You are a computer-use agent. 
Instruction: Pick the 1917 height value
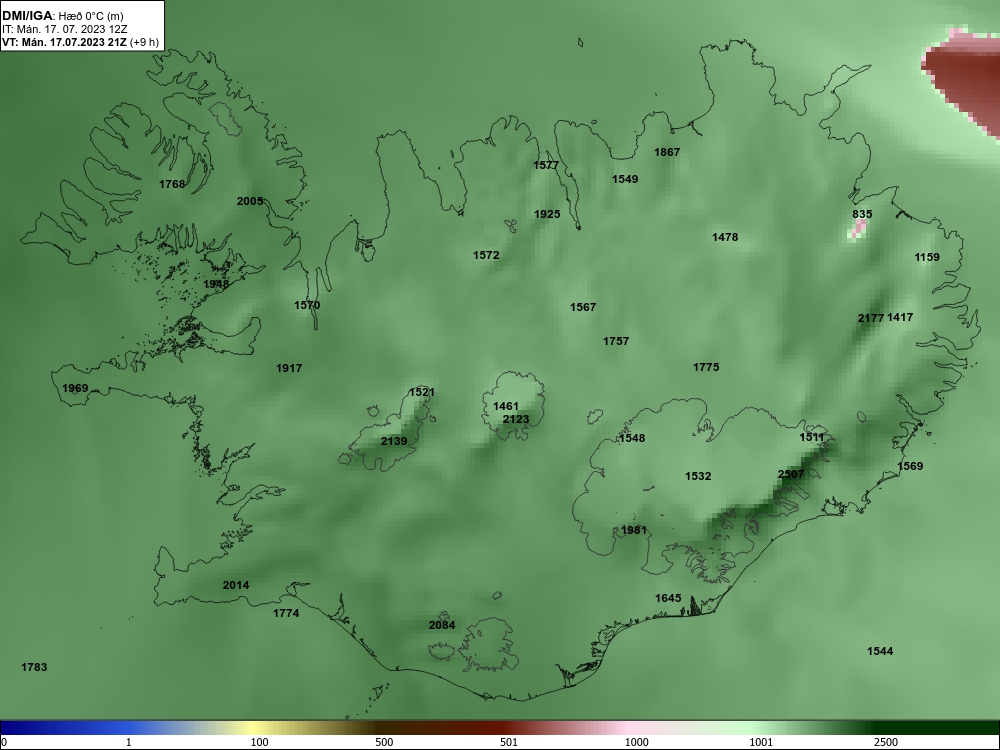click(289, 368)
